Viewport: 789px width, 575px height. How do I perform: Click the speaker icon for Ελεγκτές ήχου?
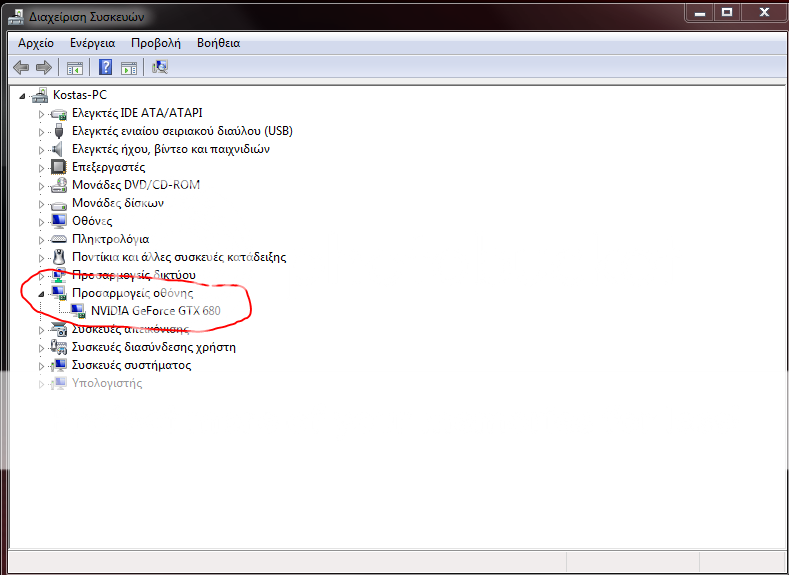58,149
